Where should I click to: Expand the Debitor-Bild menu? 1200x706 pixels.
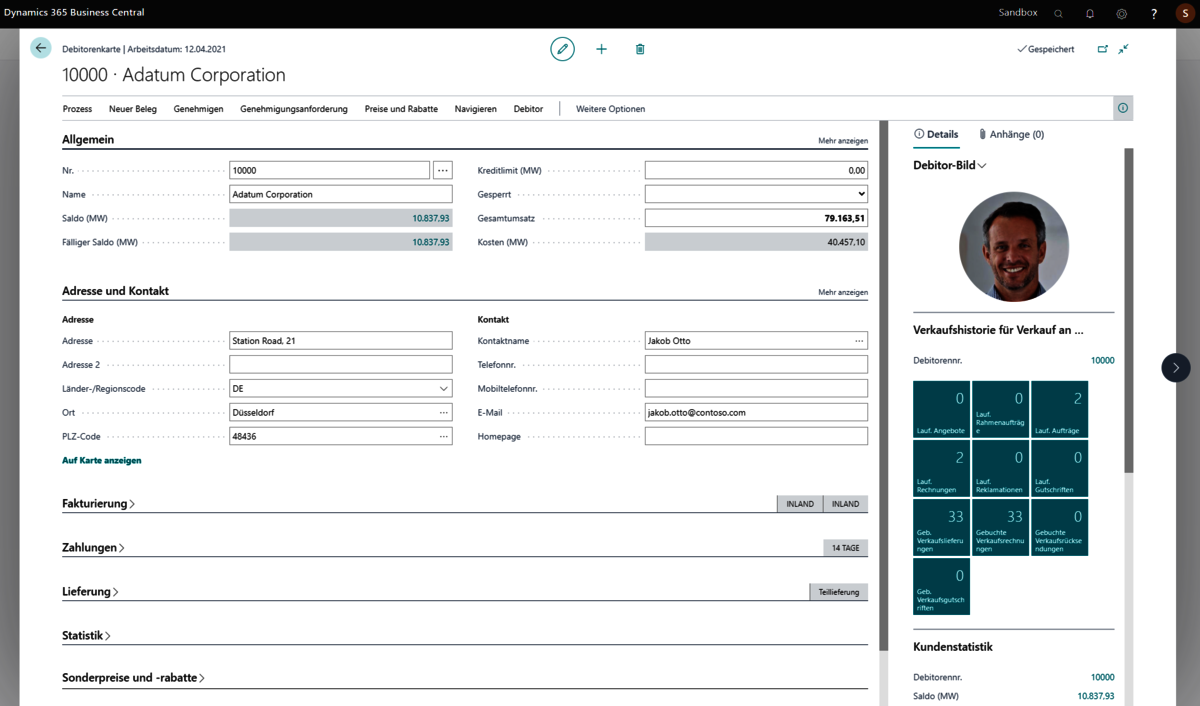950,166
